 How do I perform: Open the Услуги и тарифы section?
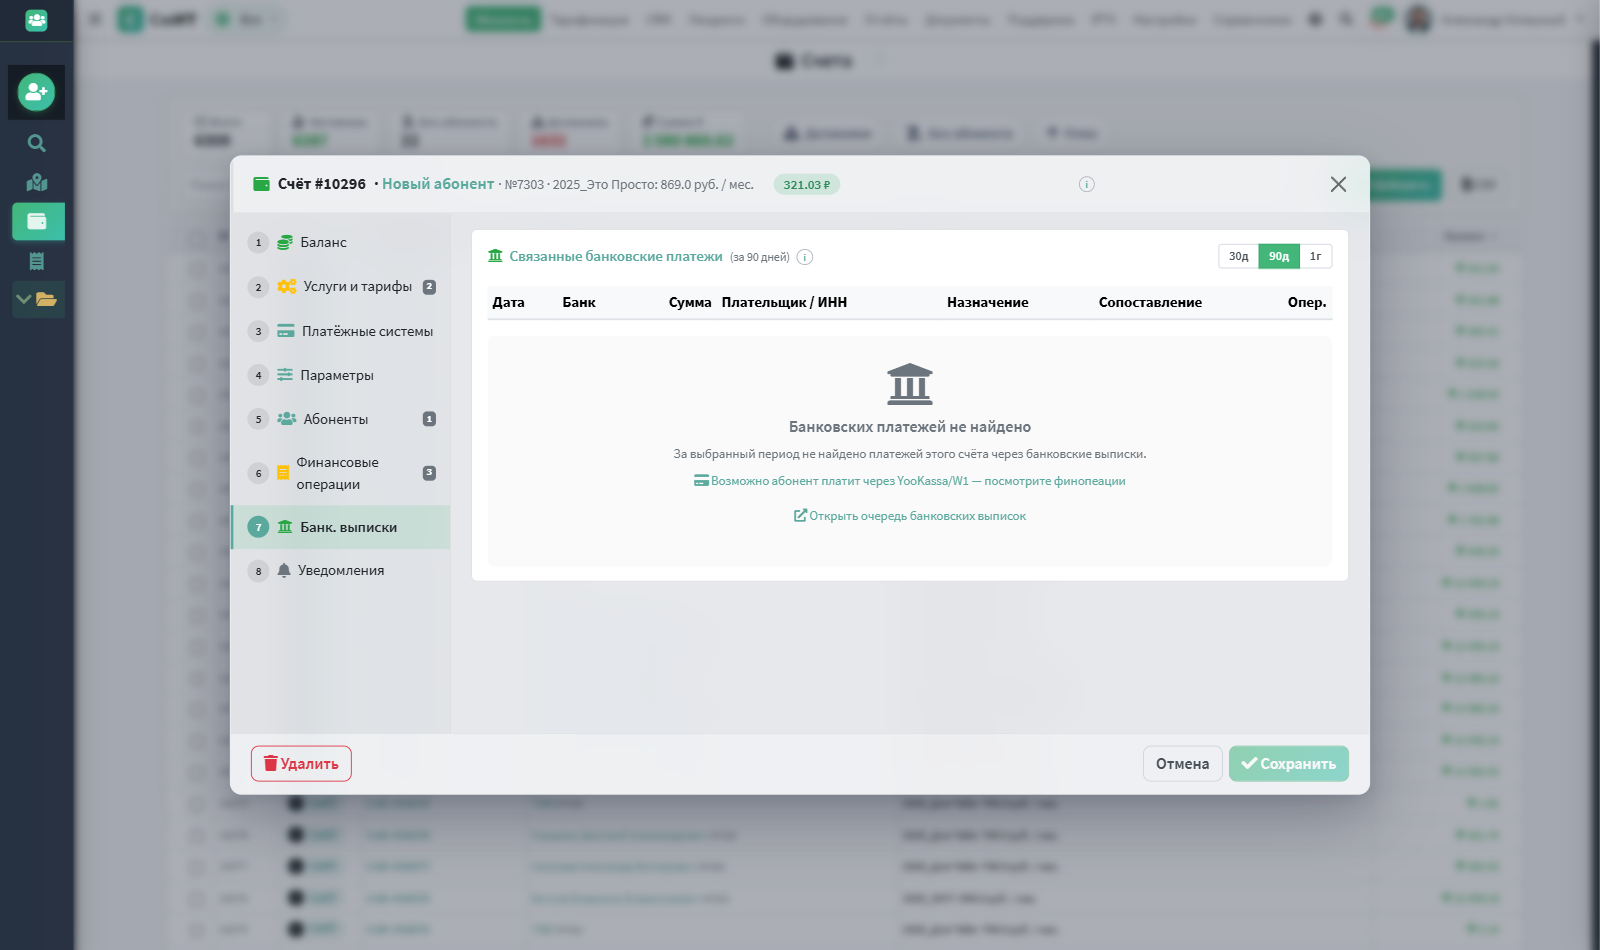pyautogui.click(x=341, y=287)
